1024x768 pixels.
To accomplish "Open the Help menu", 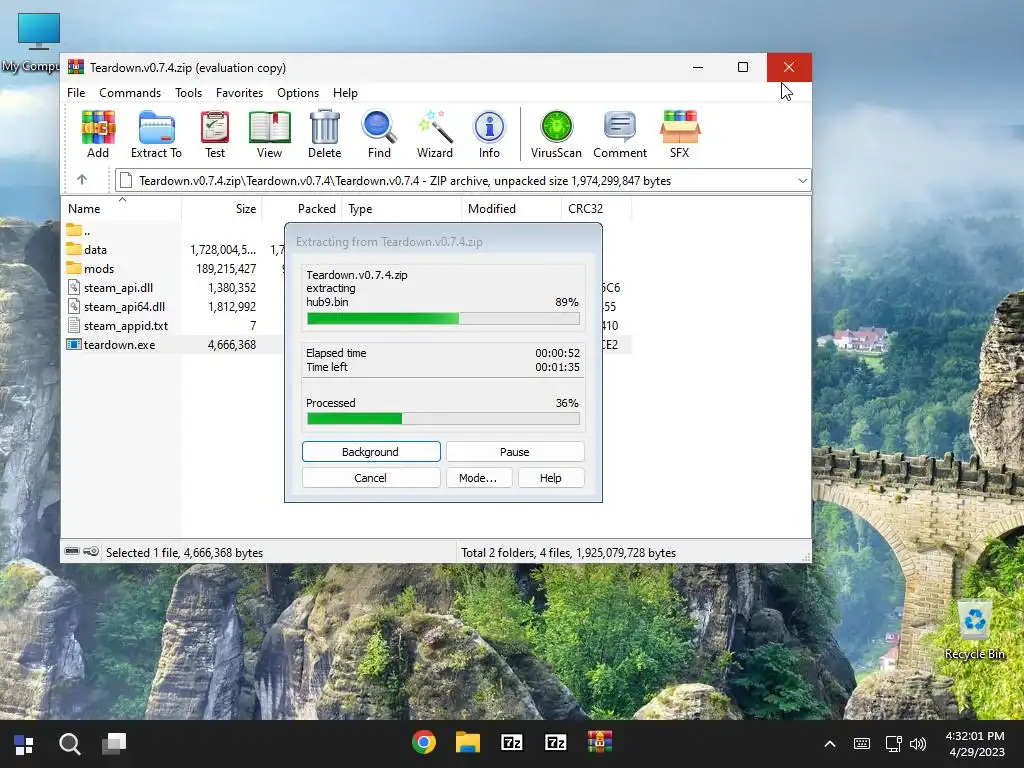I will point(345,93).
